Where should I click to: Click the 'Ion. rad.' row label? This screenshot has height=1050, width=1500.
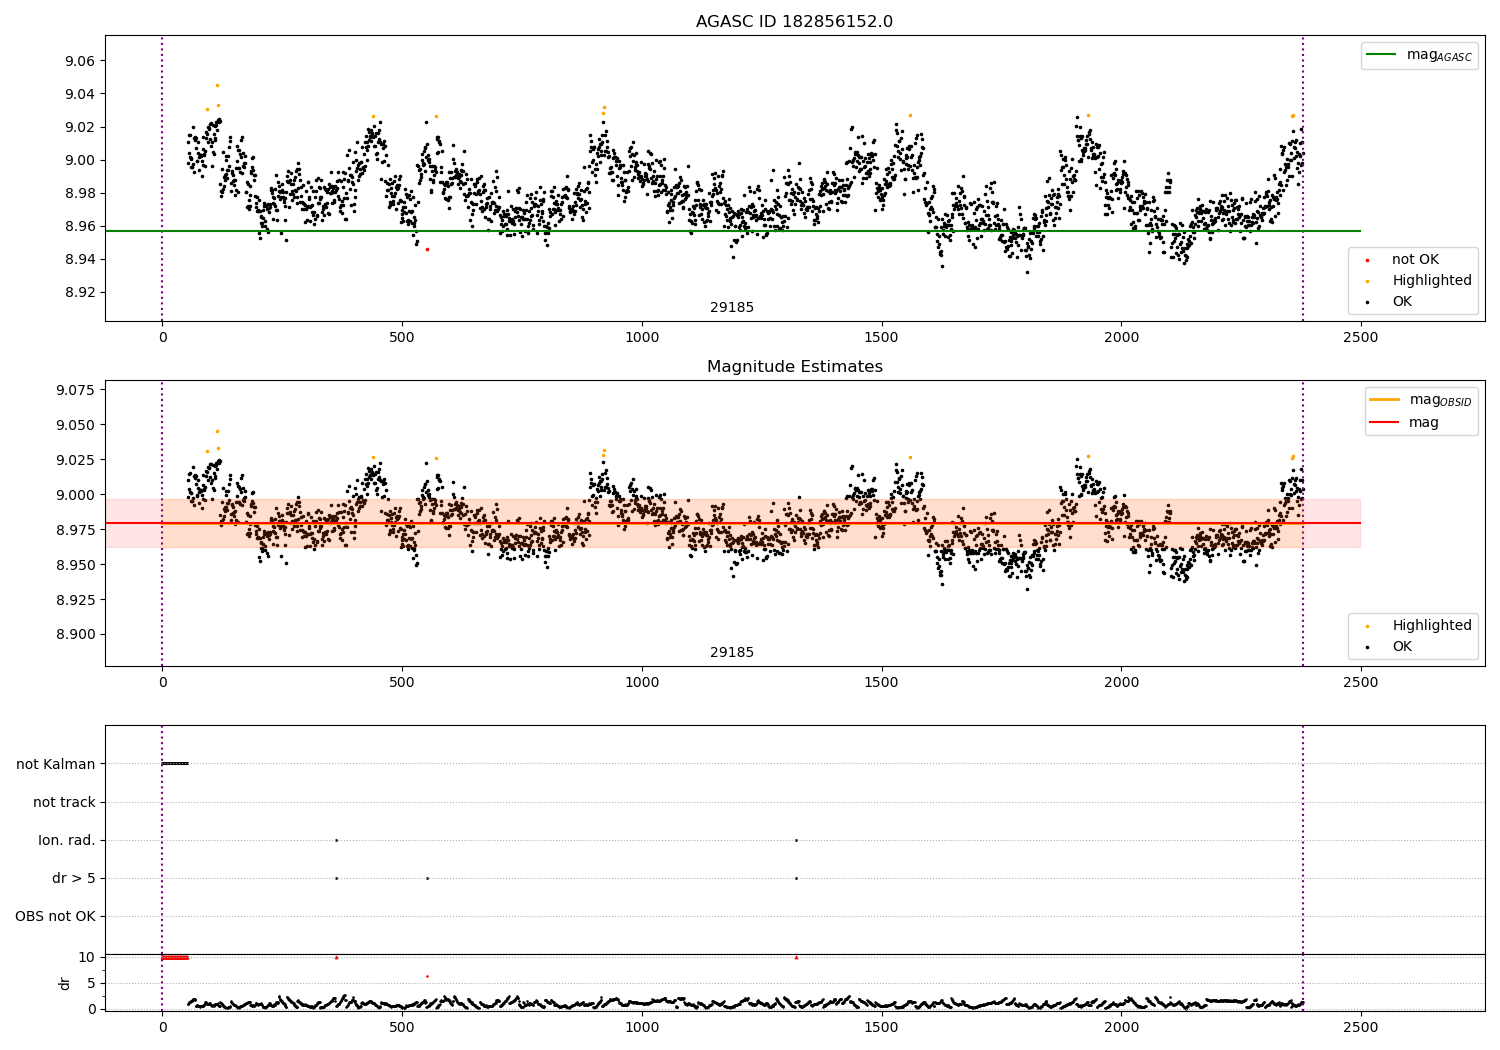(x=67, y=841)
